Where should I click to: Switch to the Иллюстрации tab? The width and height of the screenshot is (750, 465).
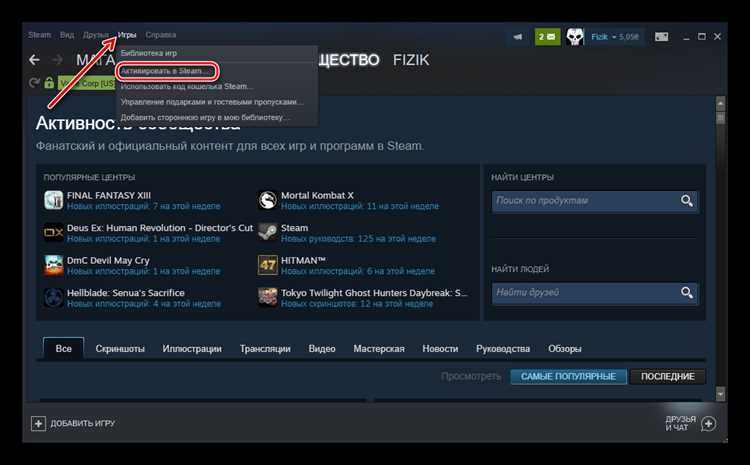click(192, 349)
